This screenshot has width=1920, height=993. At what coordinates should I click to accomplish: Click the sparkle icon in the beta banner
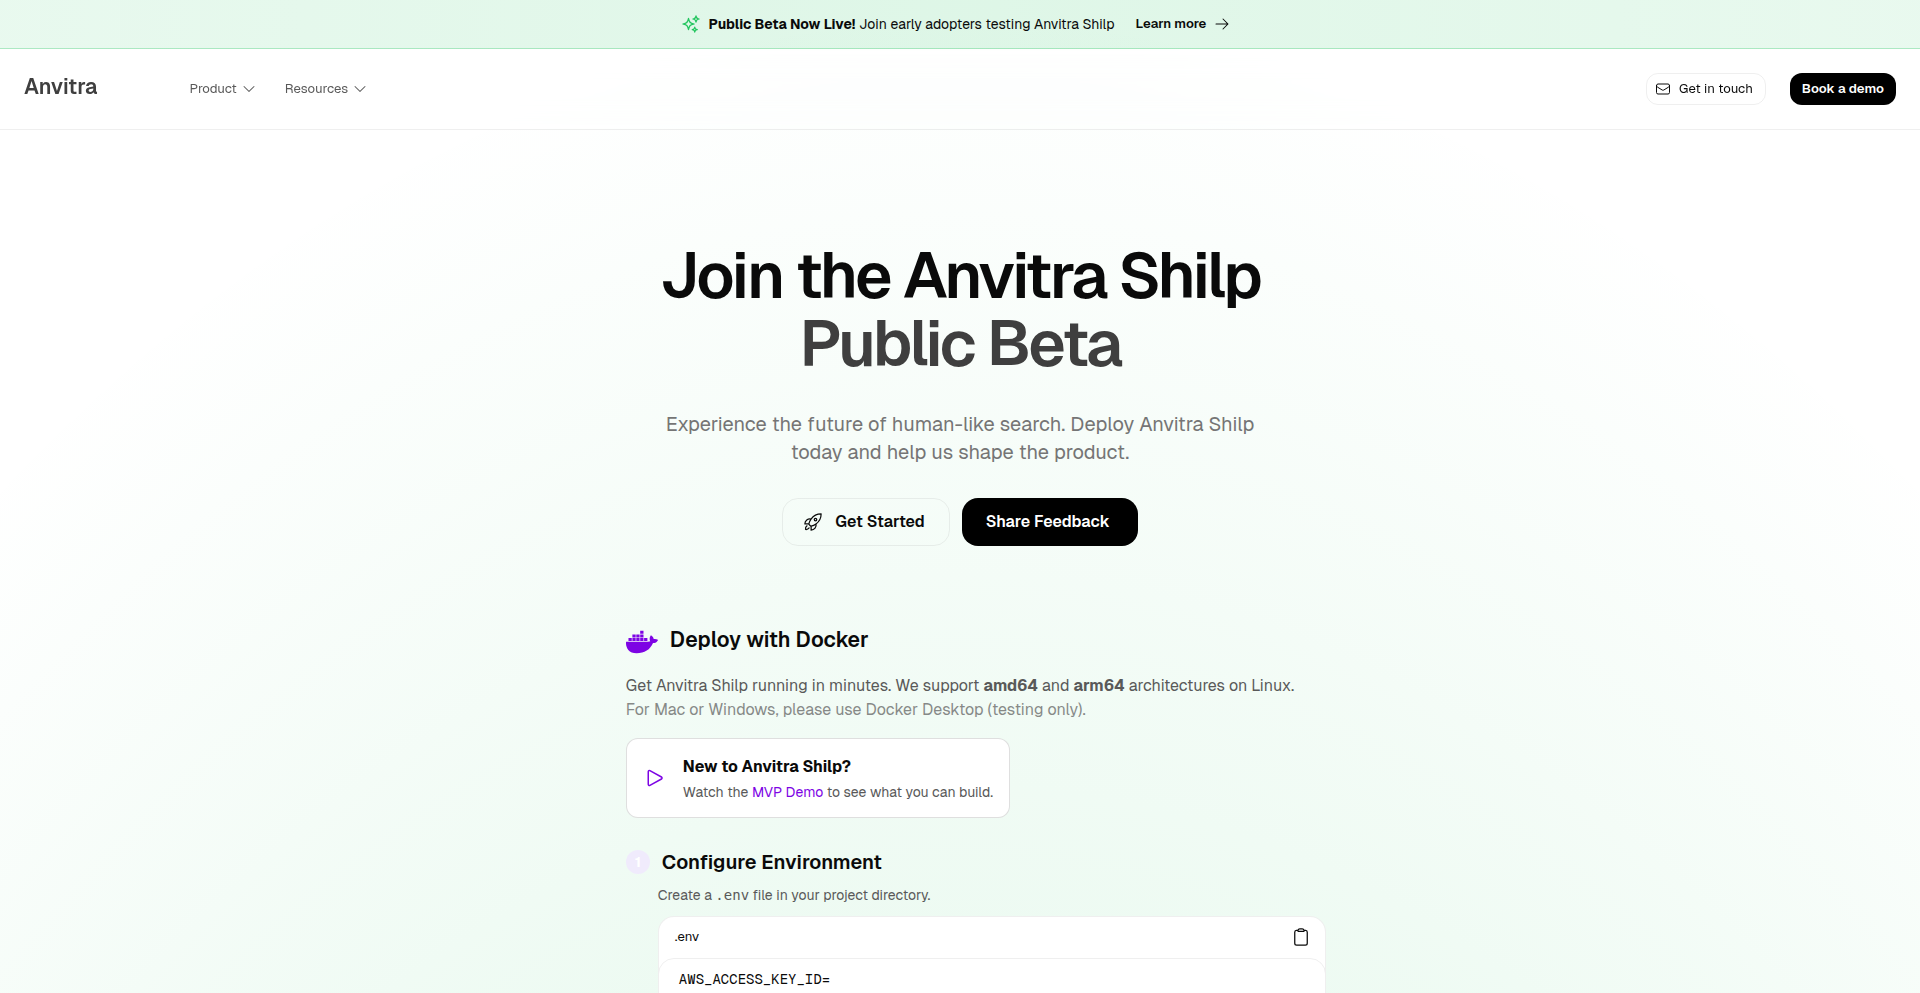[x=691, y=23]
